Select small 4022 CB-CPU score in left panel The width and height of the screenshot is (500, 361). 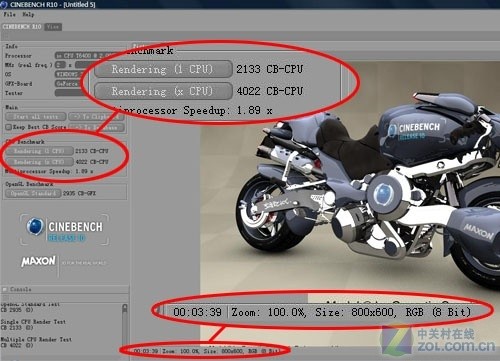pos(92,162)
